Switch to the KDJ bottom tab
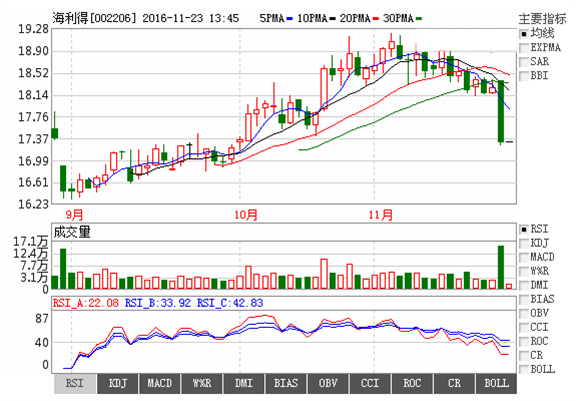The image size is (576, 401). [118, 384]
